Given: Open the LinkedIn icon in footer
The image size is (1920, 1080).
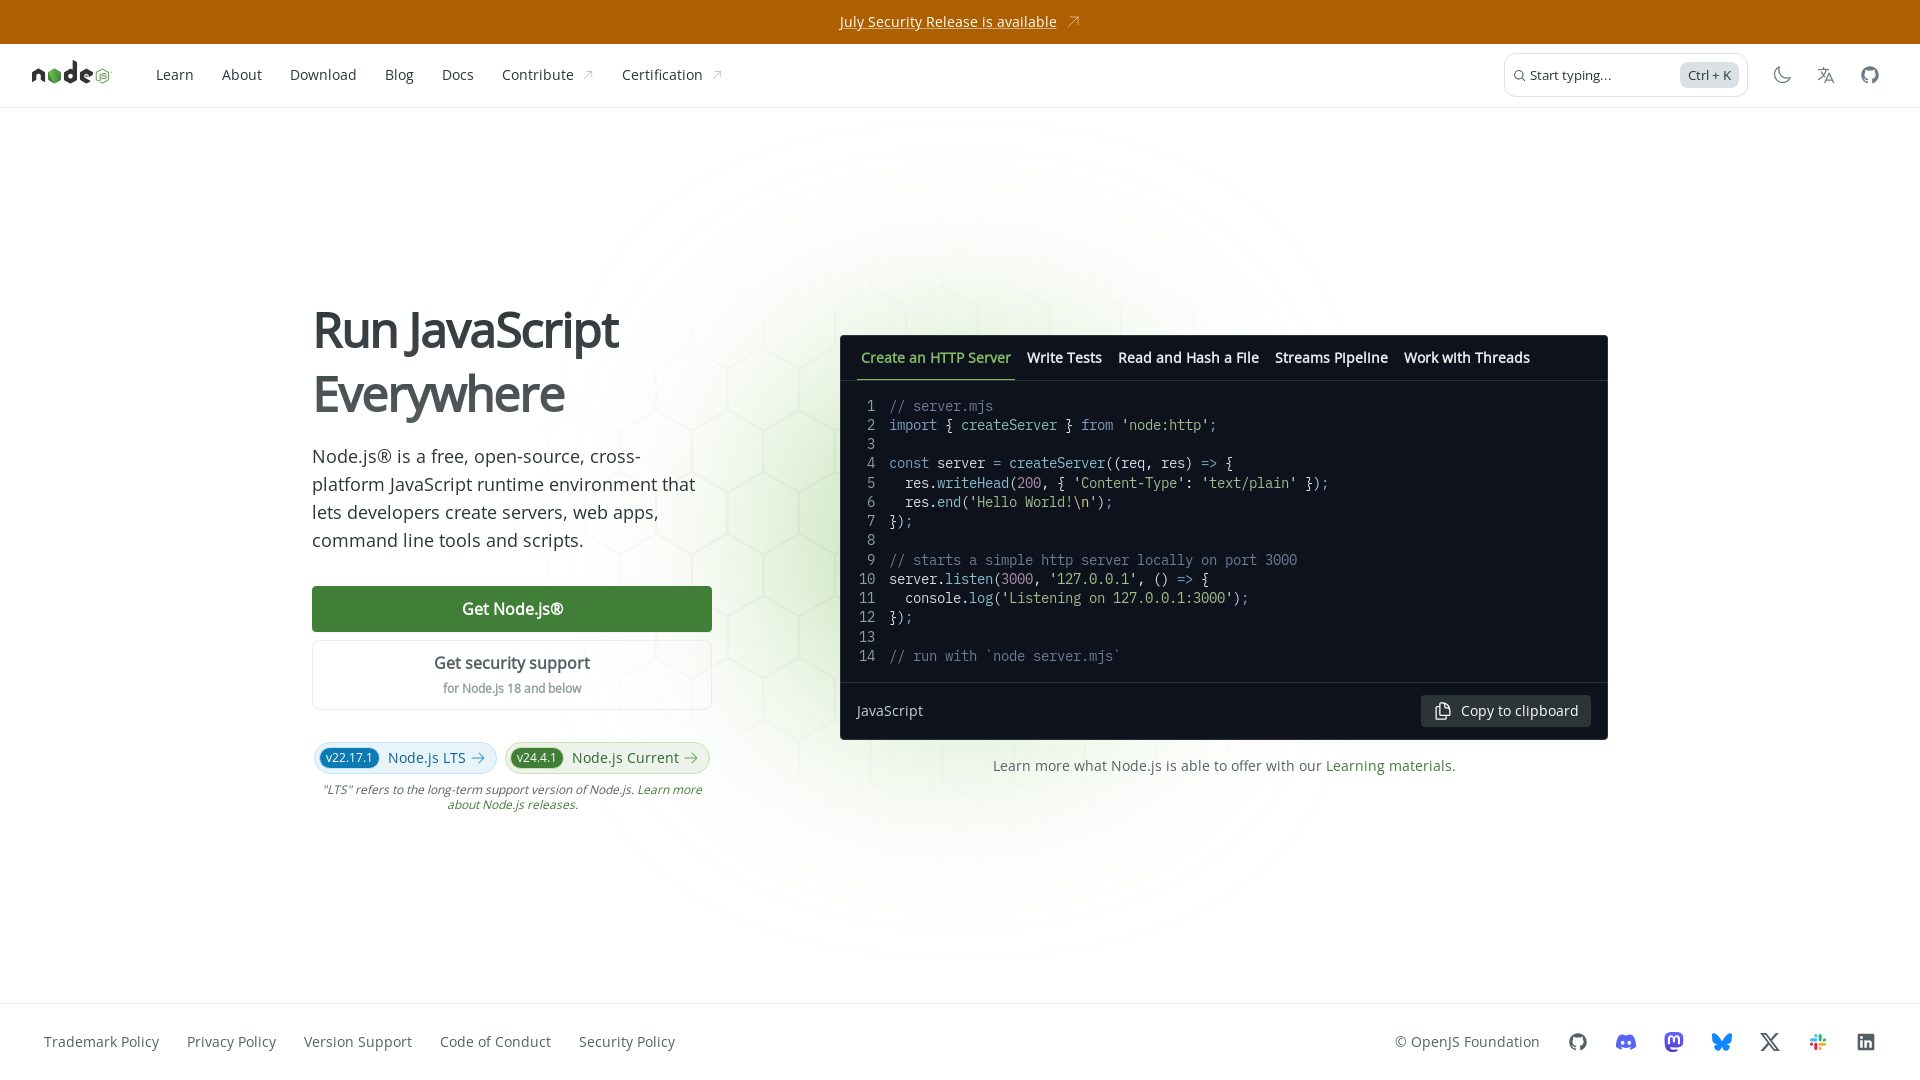Looking at the screenshot, I should [1866, 1042].
